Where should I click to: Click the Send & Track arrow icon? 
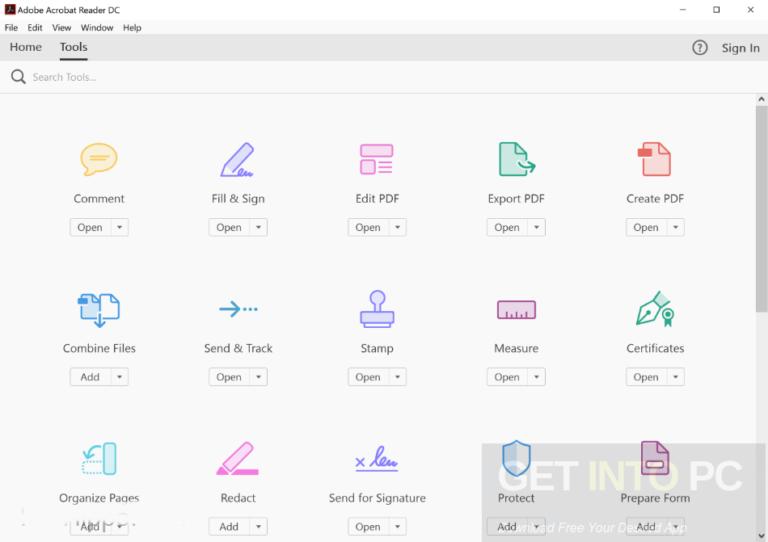(238, 309)
